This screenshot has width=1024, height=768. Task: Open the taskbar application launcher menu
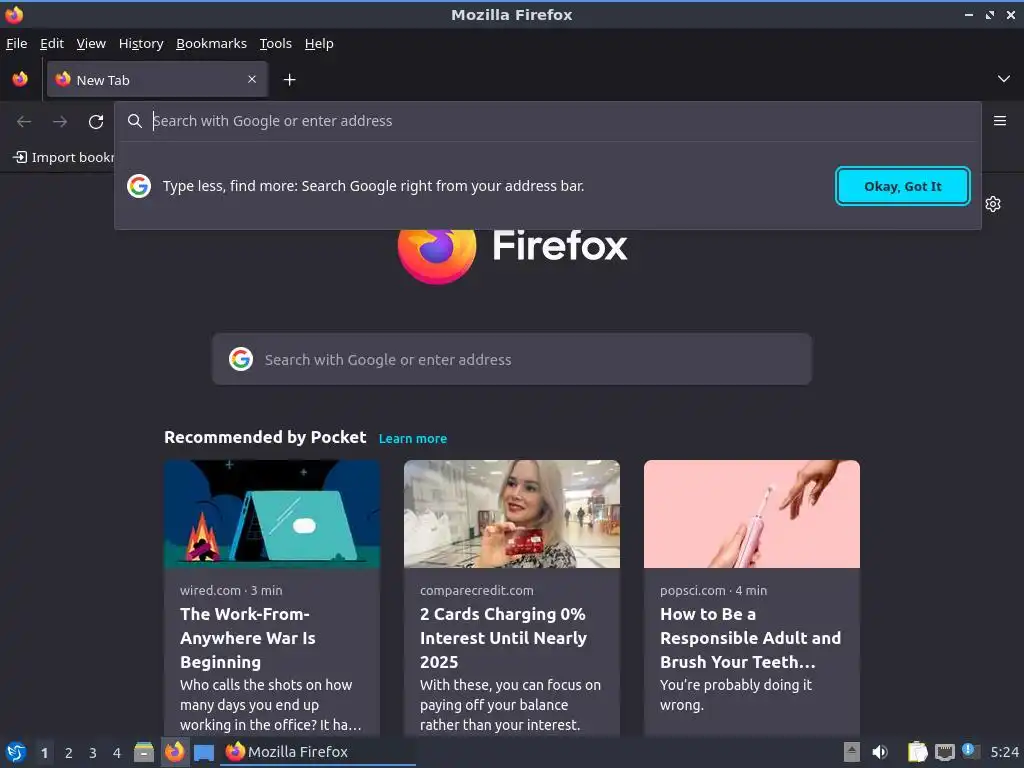coord(16,752)
